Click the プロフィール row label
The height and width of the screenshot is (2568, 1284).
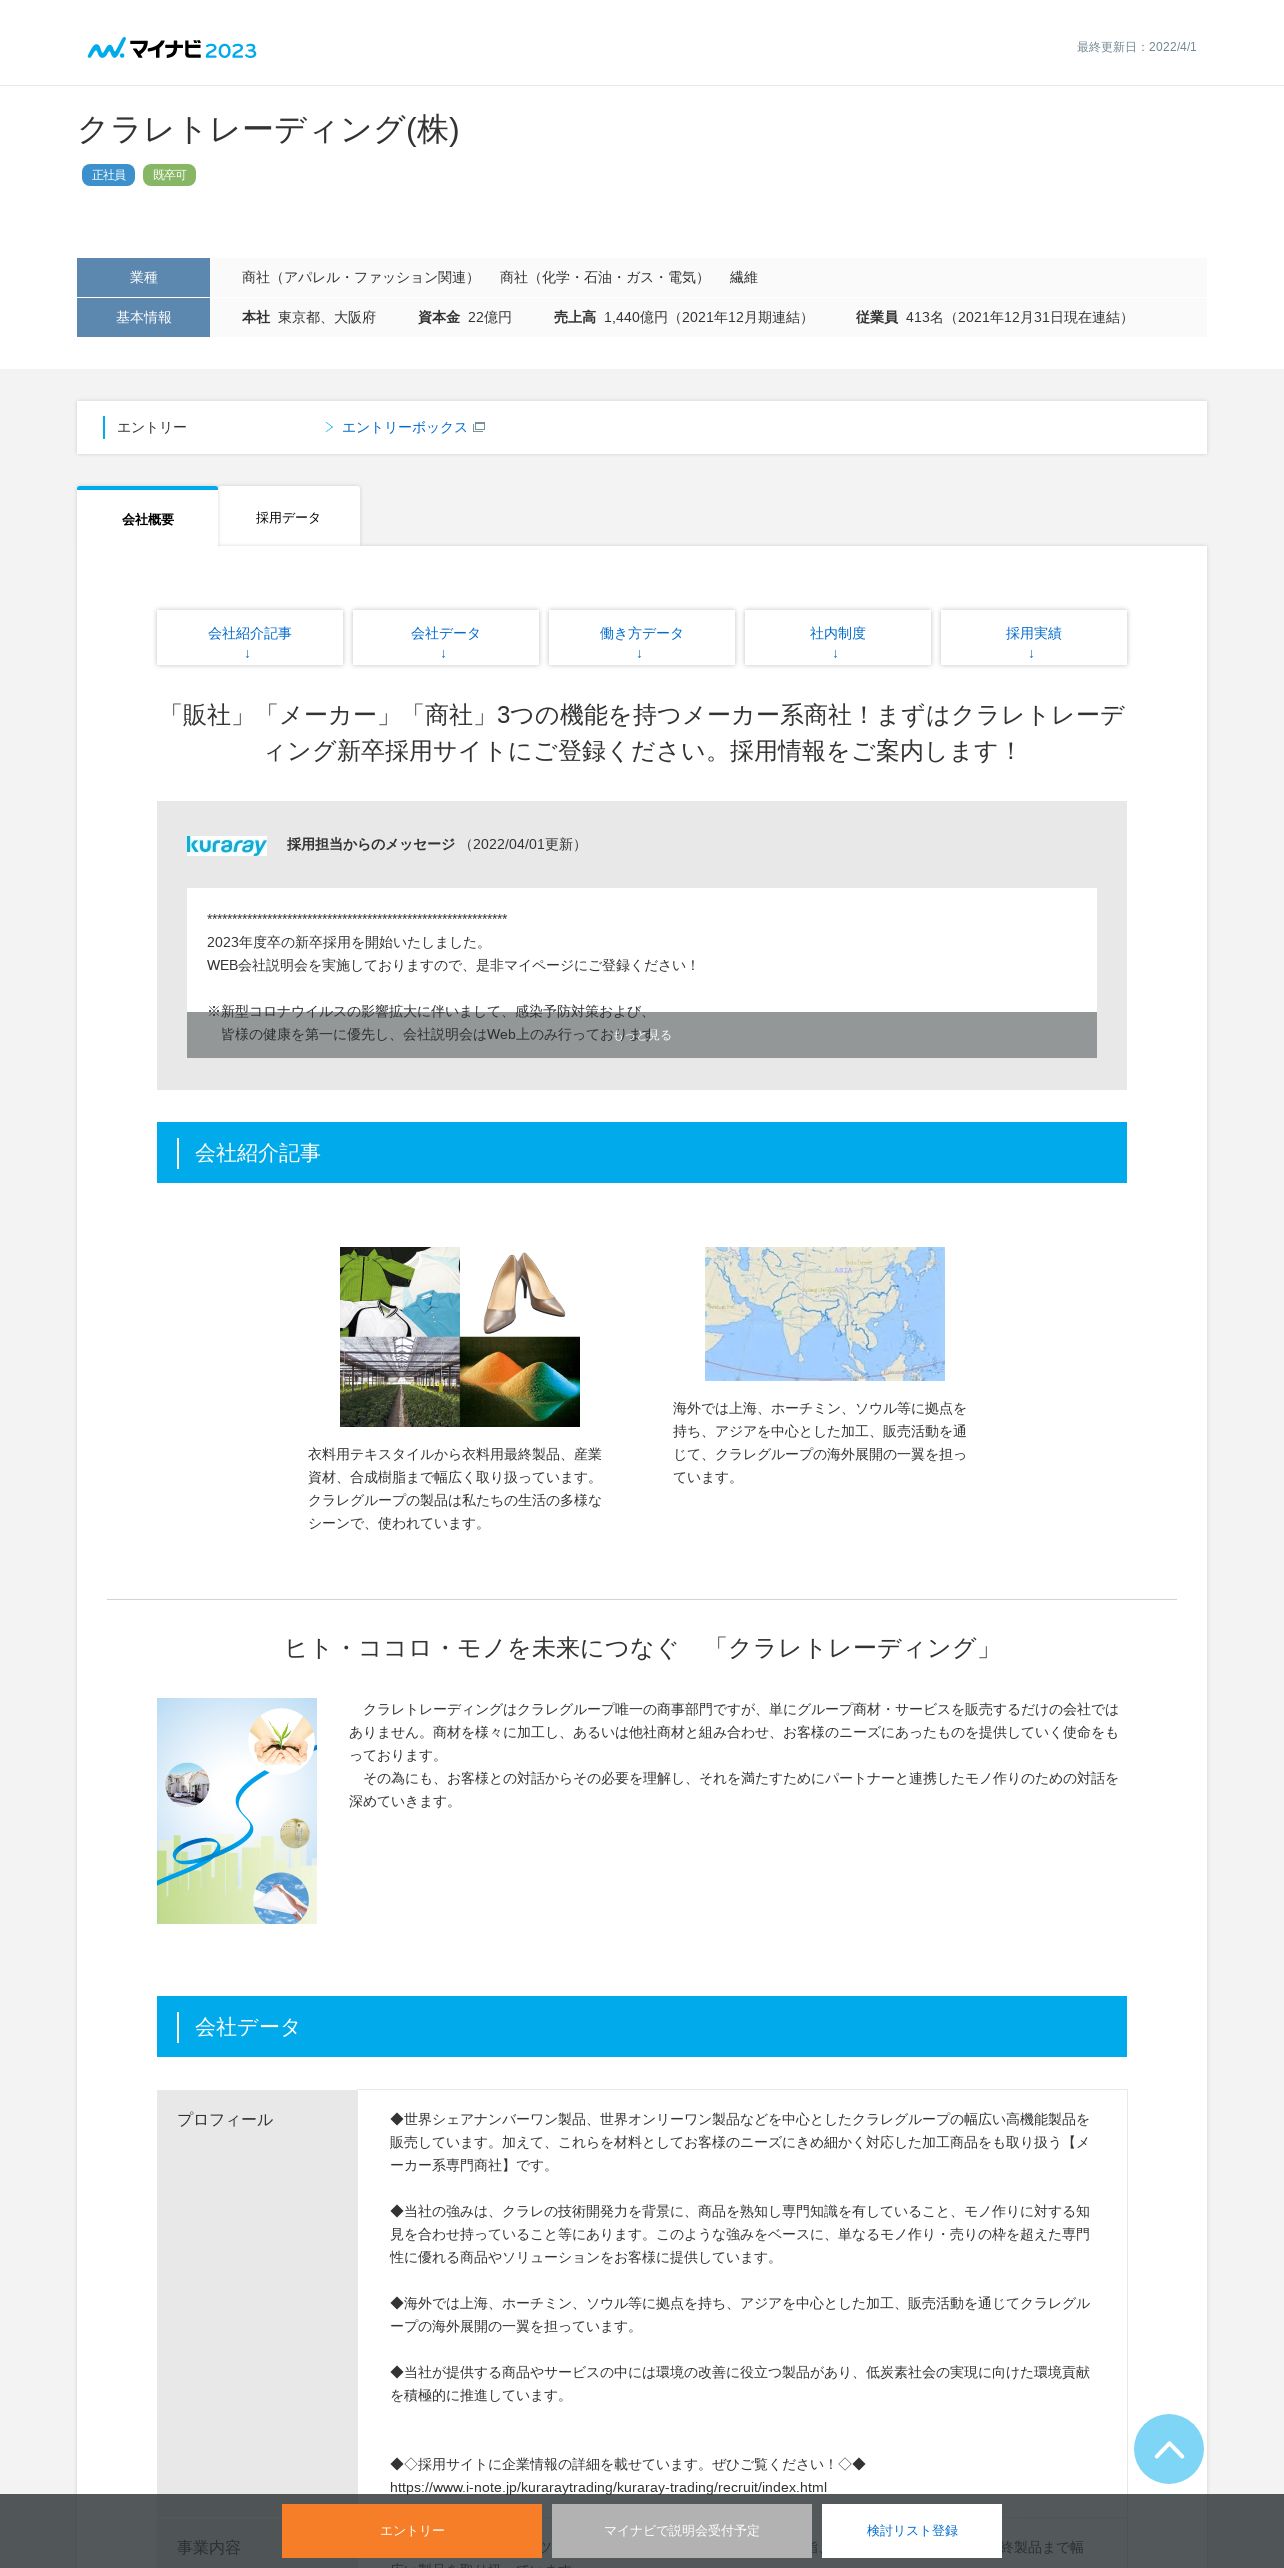click(x=225, y=2119)
